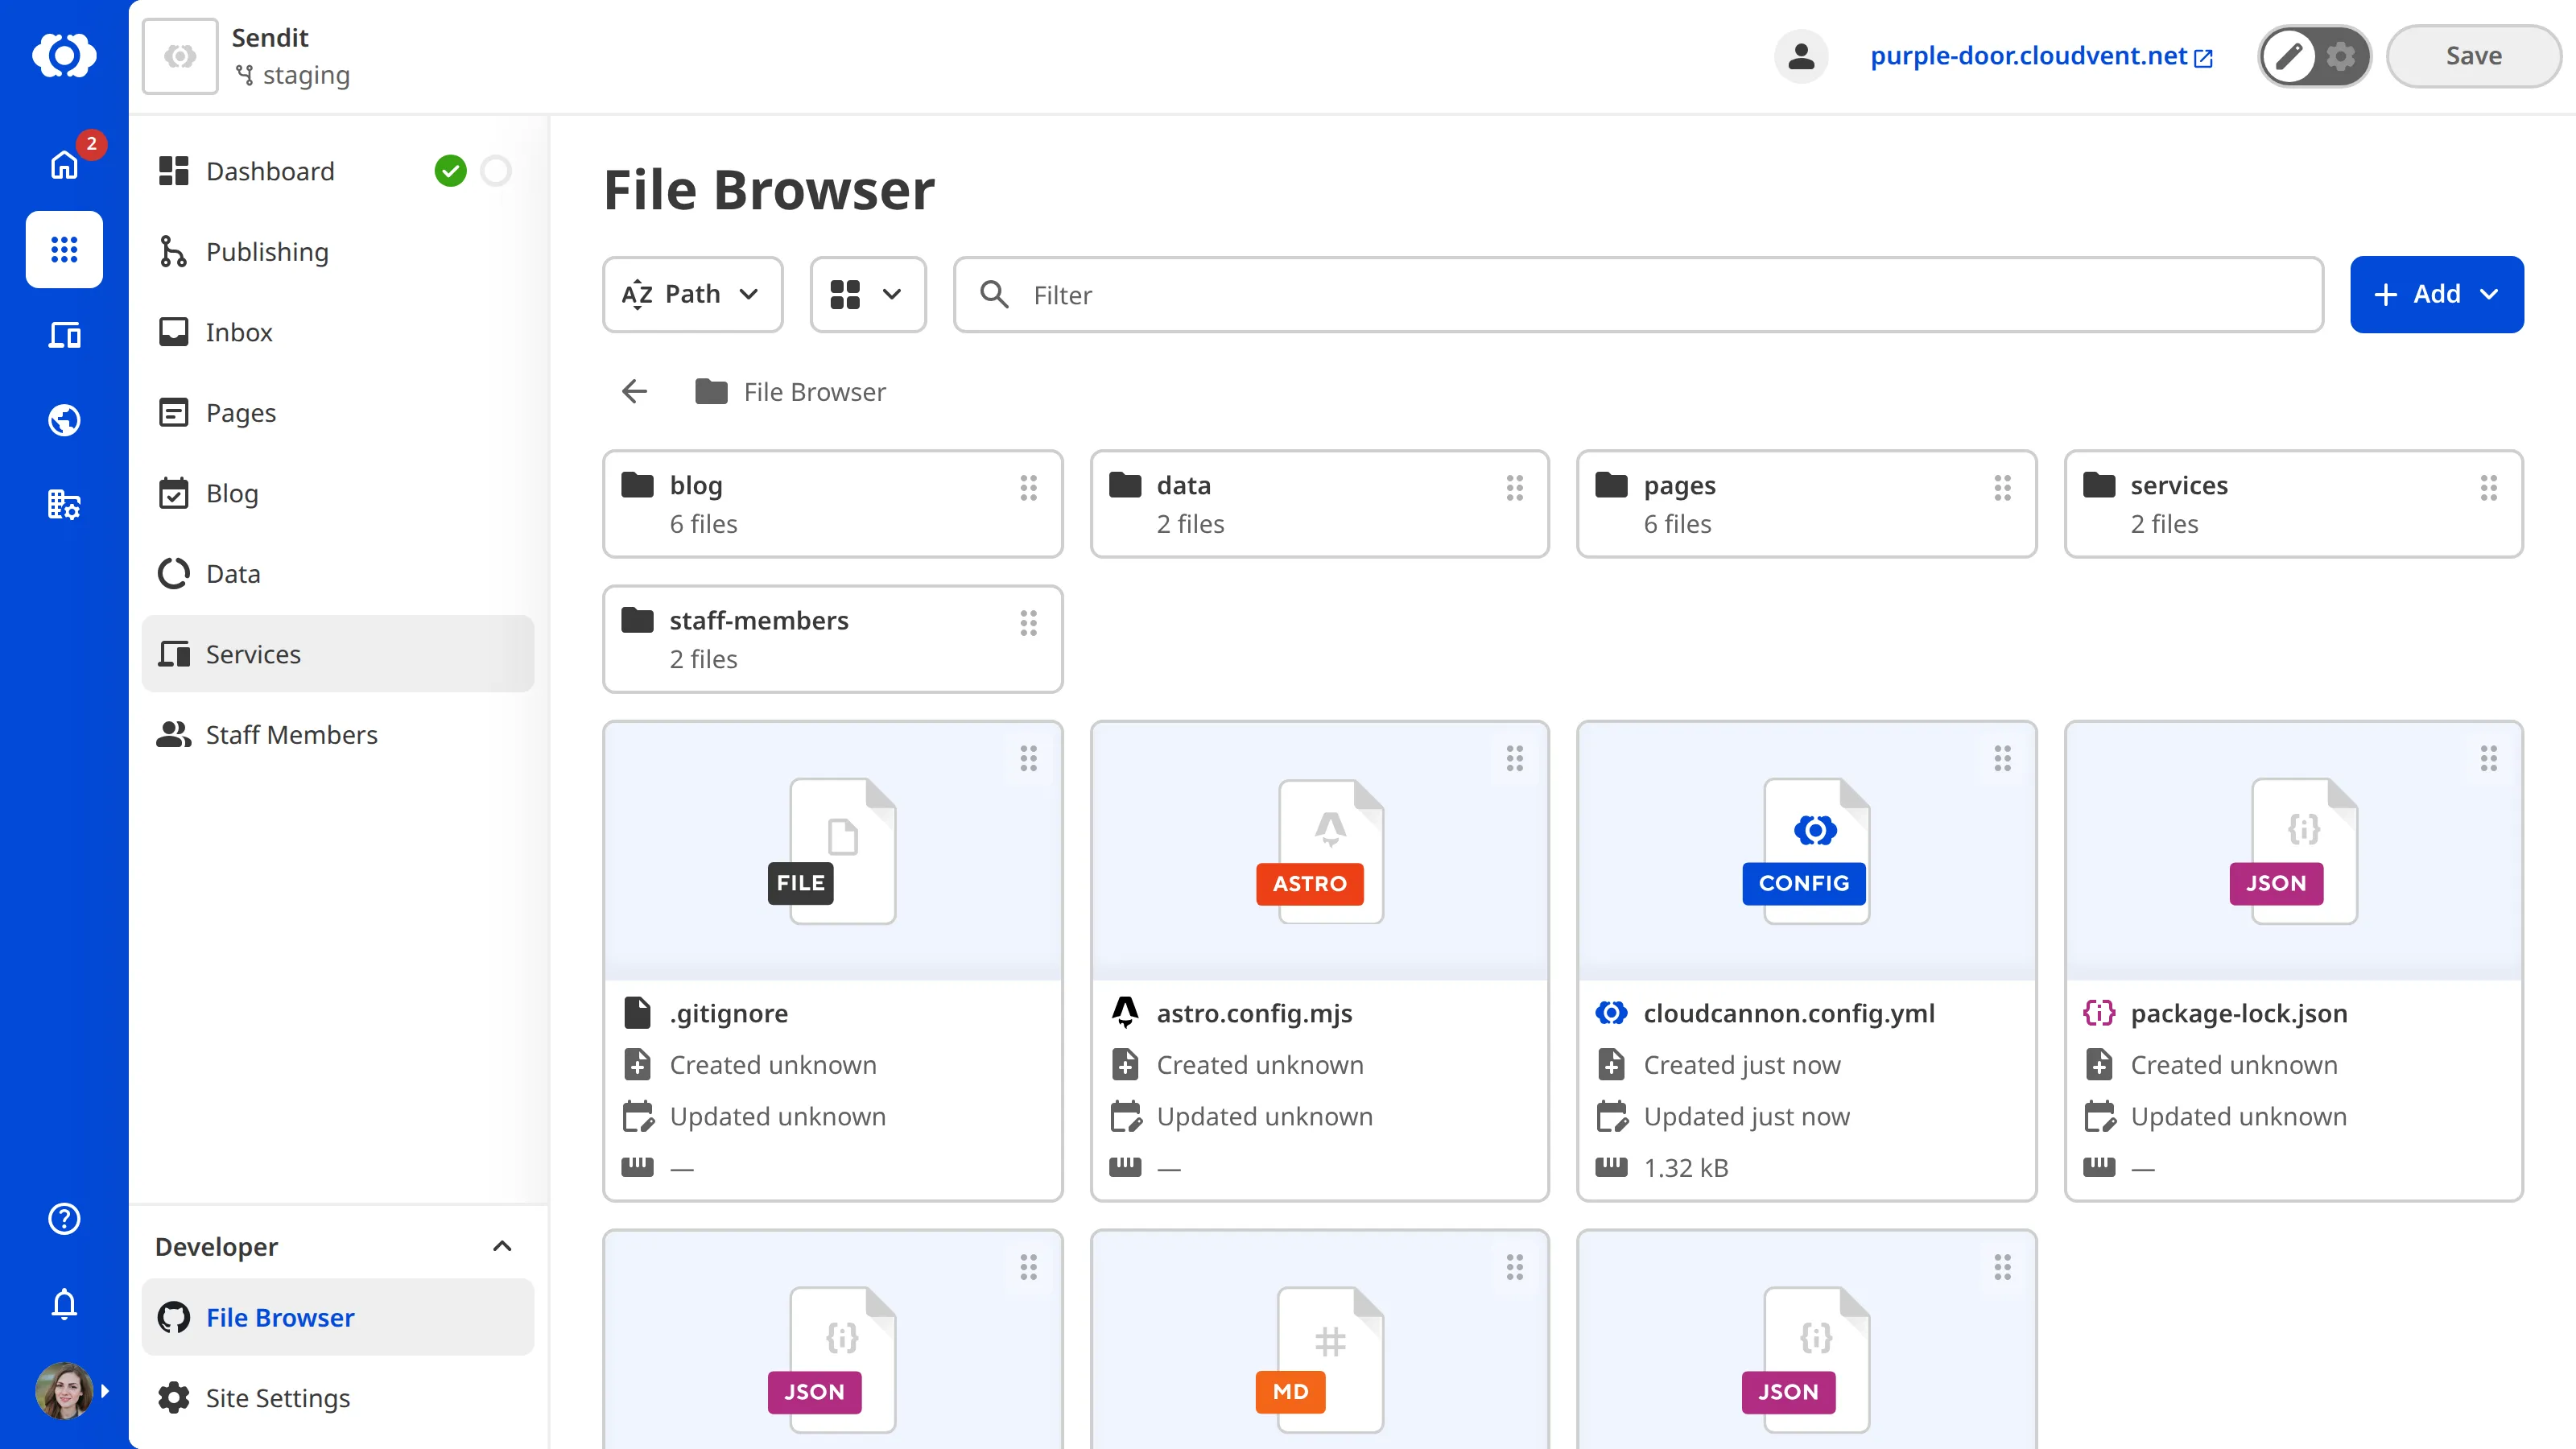Viewport: 2576px width, 1449px height.
Task: Click the CloudCannon logo icon
Action: click(x=64, y=55)
